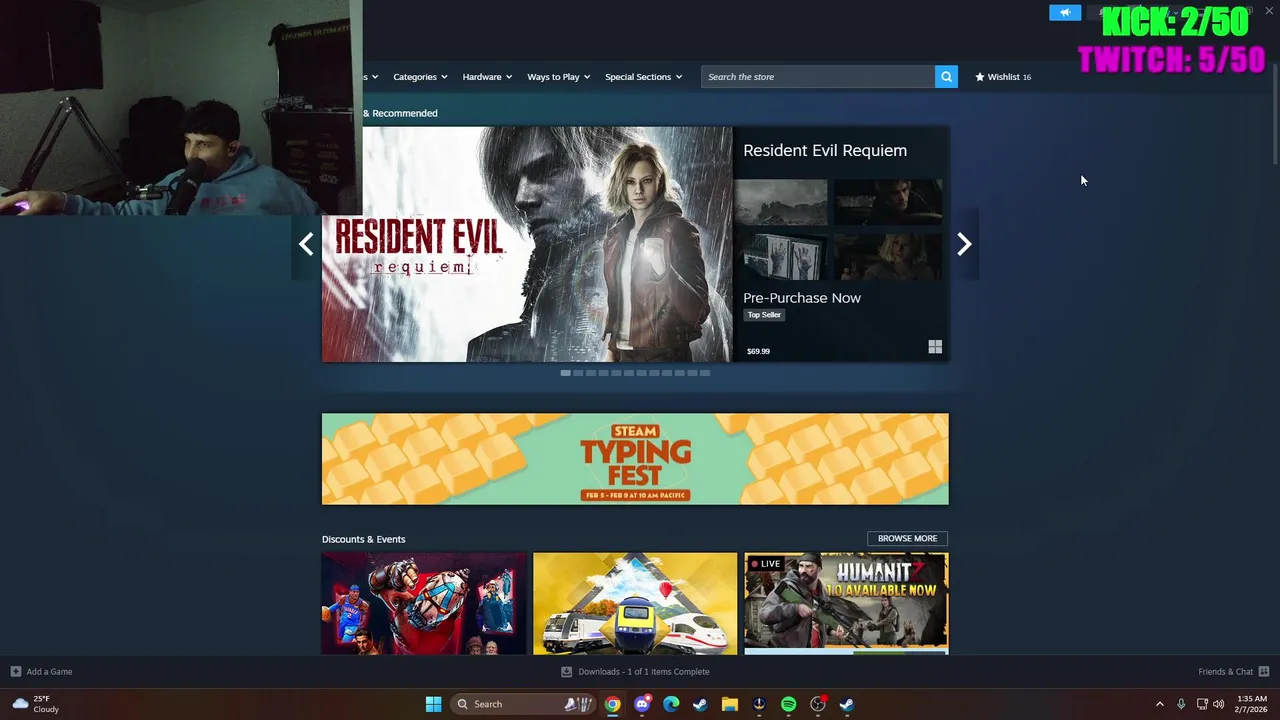Viewport: 1280px width, 720px height.
Task: Click the Discounts & Events heading
Action: pyautogui.click(x=363, y=539)
